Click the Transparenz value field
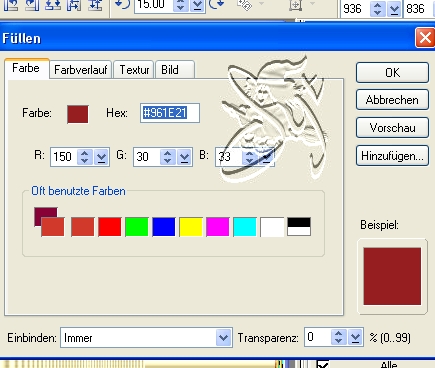 [x=318, y=338]
